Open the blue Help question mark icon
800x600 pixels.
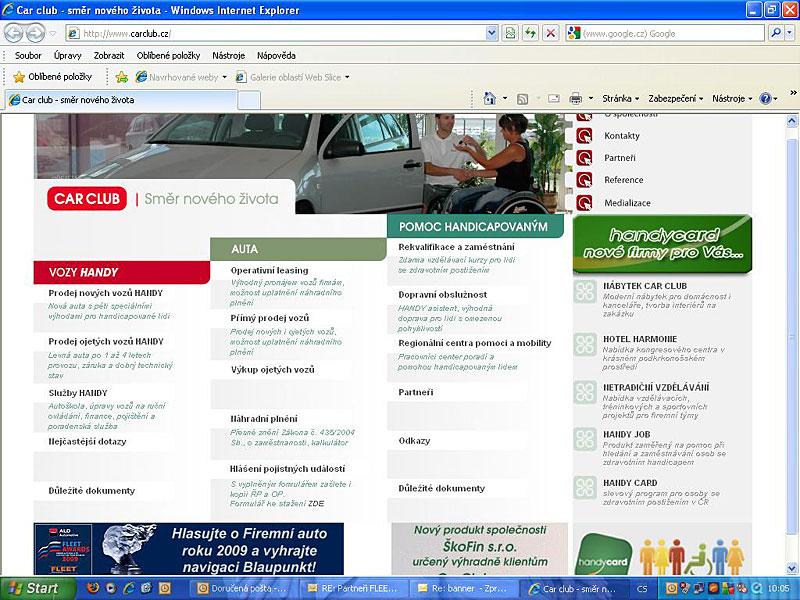pos(765,98)
